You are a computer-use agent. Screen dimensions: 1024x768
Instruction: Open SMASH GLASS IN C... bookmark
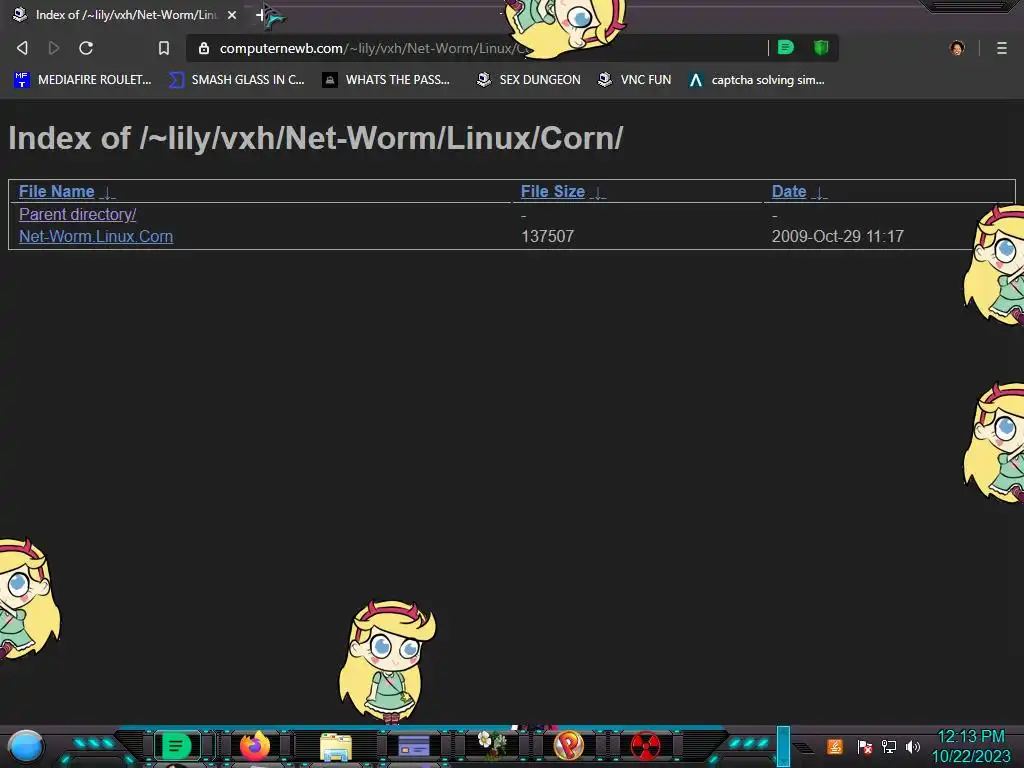(x=236, y=80)
